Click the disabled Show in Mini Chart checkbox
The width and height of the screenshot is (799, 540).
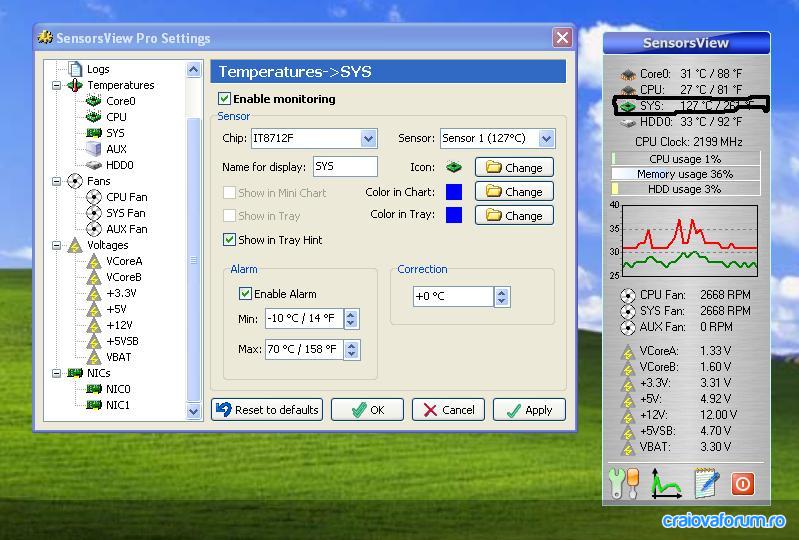click(x=229, y=193)
